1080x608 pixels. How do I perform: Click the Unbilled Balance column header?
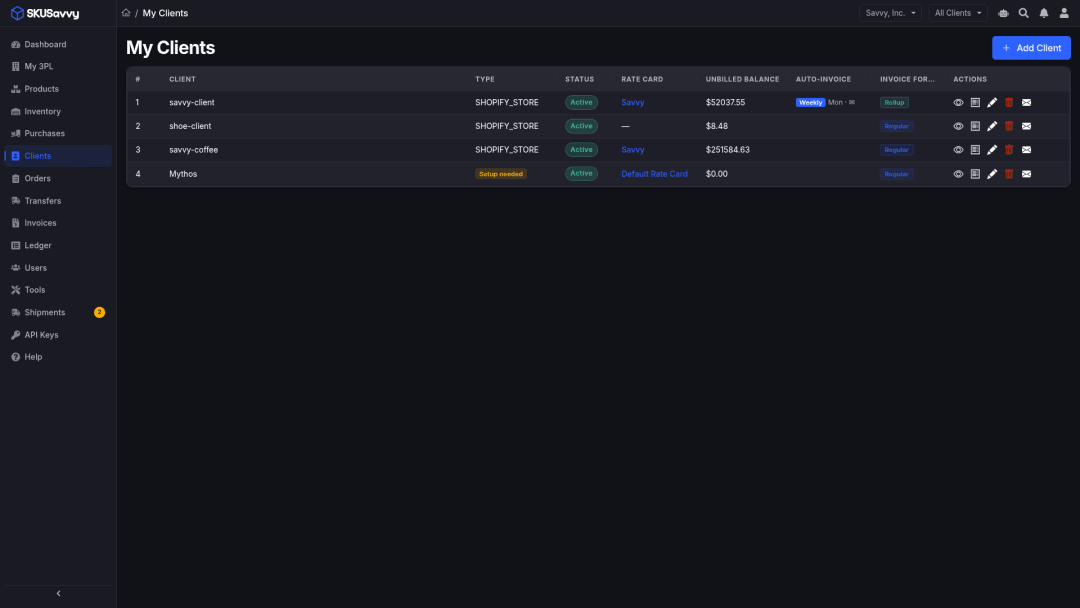pyautogui.click(x=742, y=79)
